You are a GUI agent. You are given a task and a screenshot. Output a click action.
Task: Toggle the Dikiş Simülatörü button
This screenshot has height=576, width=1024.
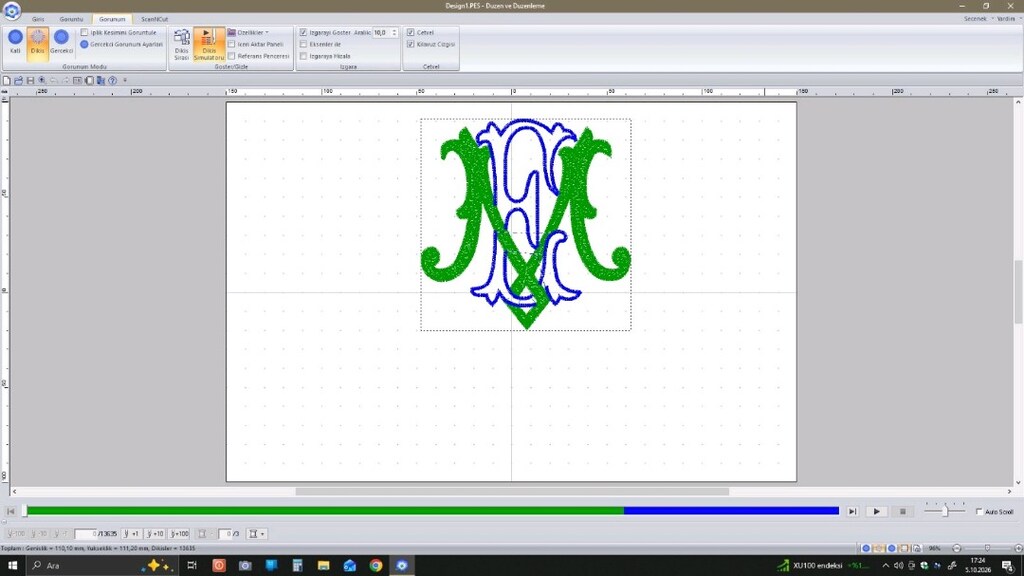tap(208, 44)
